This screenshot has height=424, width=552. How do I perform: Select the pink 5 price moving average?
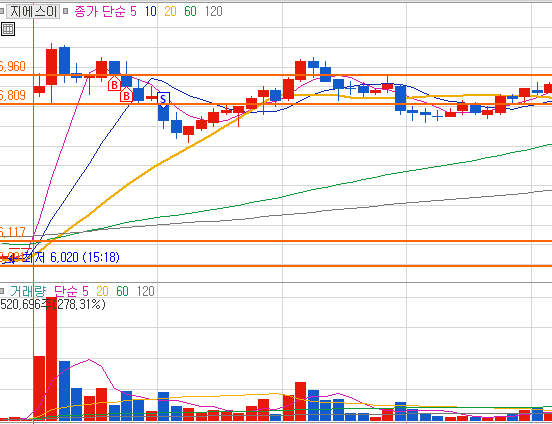tap(133, 12)
